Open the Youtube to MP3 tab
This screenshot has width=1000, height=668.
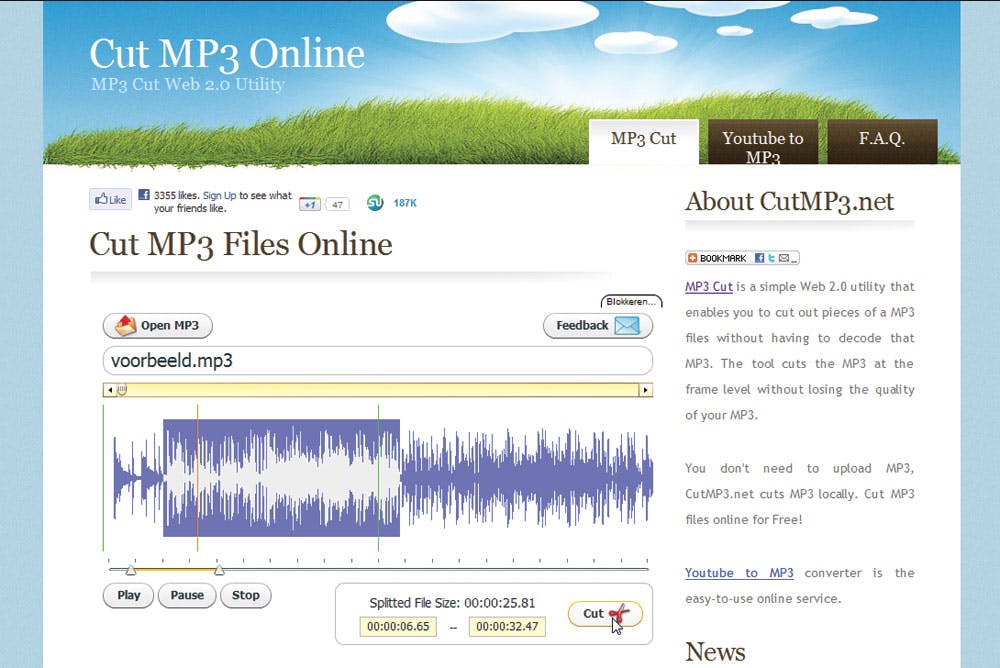pyautogui.click(x=763, y=141)
